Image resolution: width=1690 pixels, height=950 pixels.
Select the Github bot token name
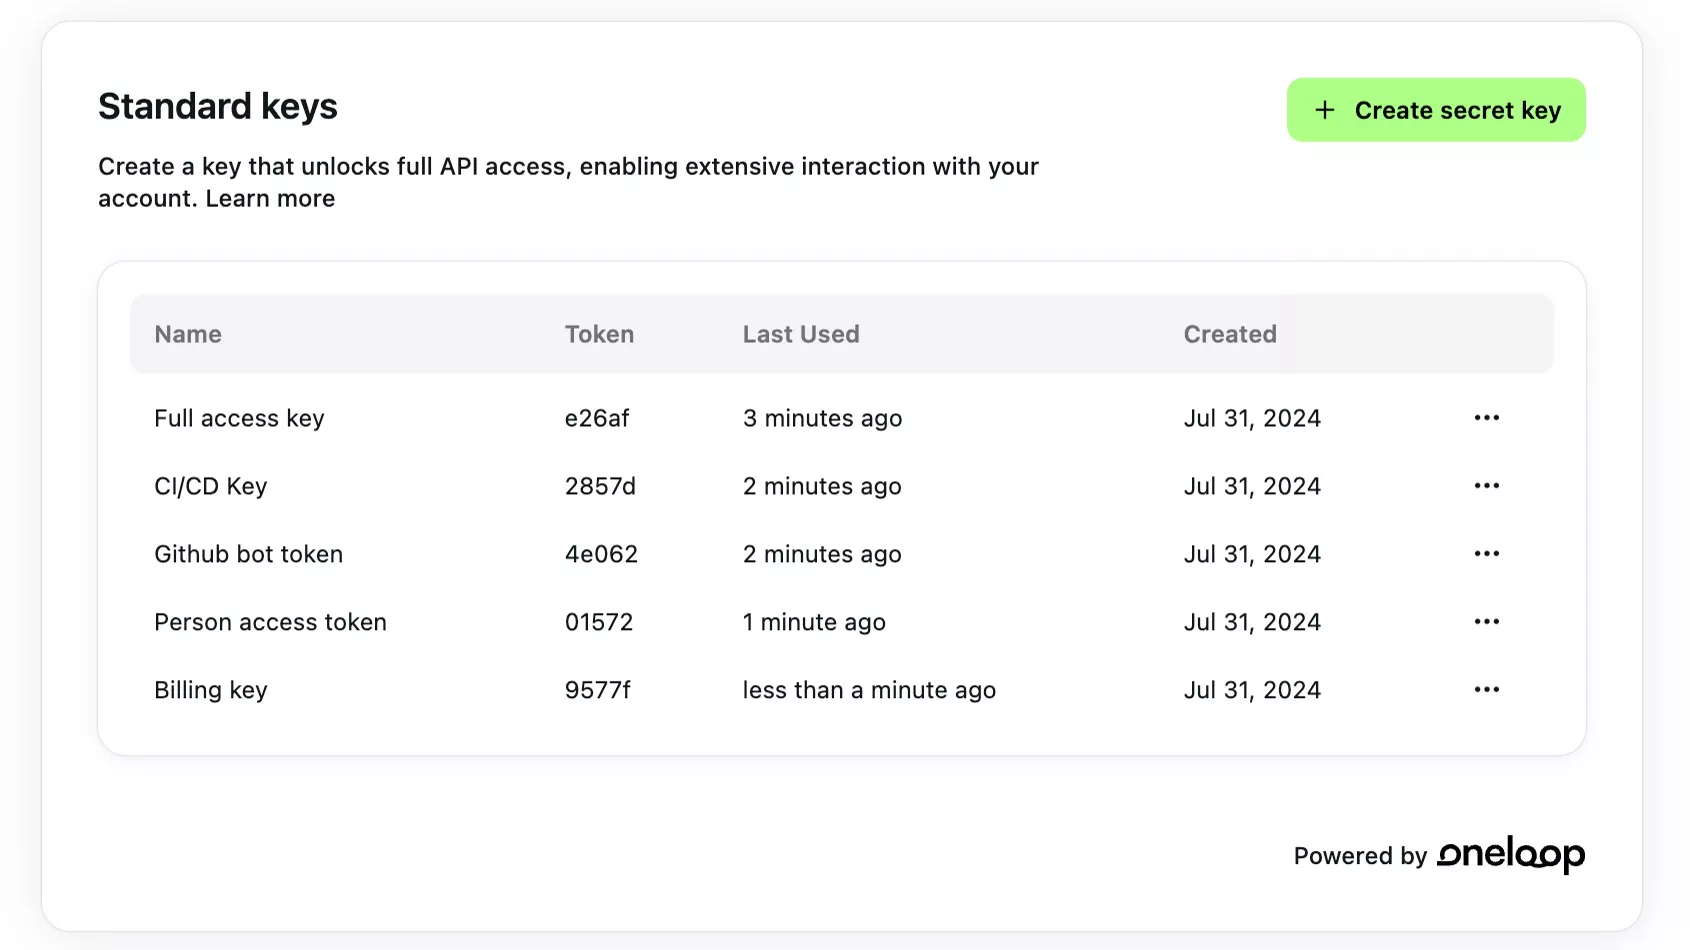[x=248, y=554]
